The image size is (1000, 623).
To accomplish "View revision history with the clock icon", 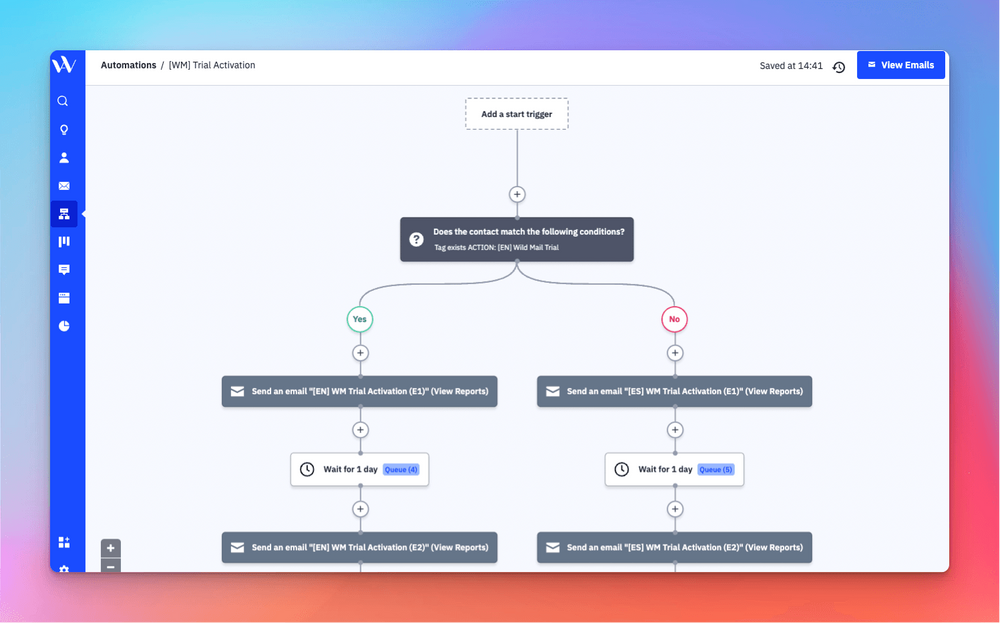I will [x=839, y=65].
